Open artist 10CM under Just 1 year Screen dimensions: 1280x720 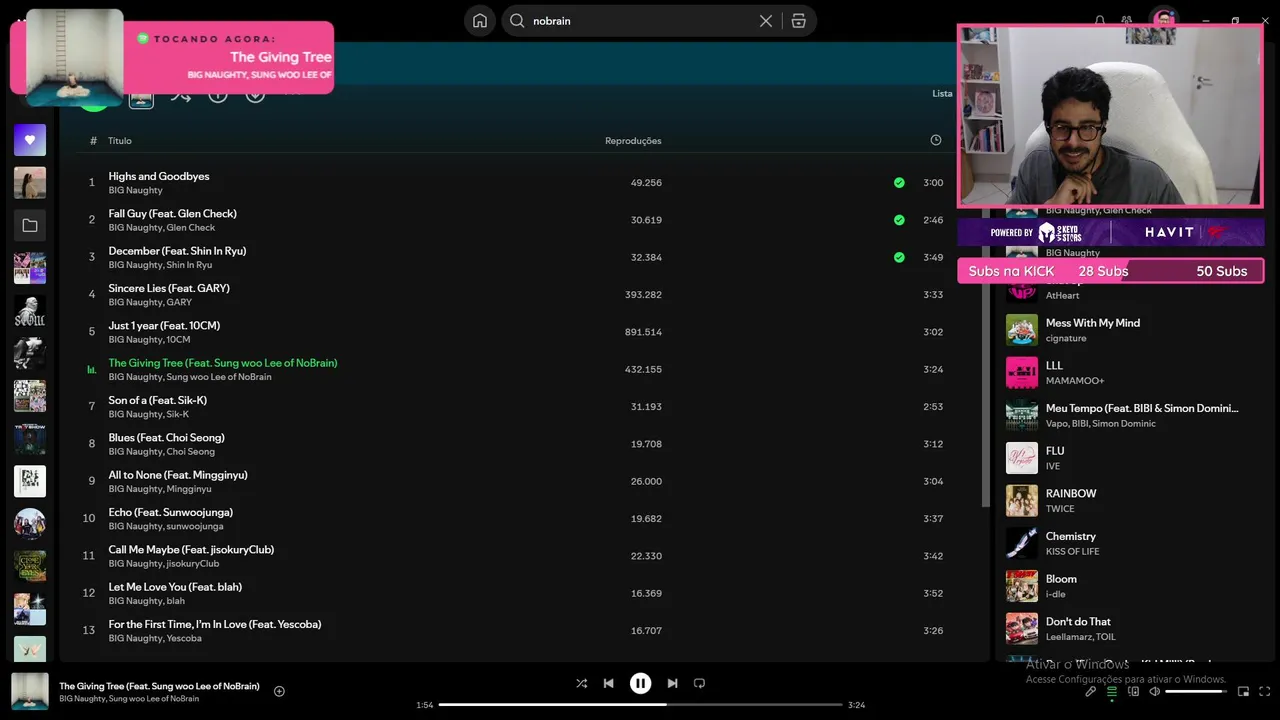(178, 340)
